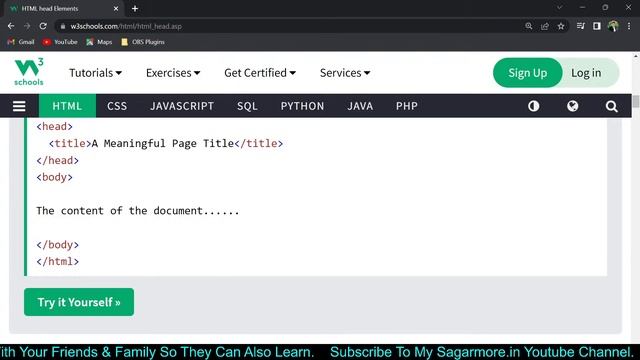Viewport: 640px width, 360px height.
Task: Switch to the PYTHON tab
Action: tap(302, 106)
